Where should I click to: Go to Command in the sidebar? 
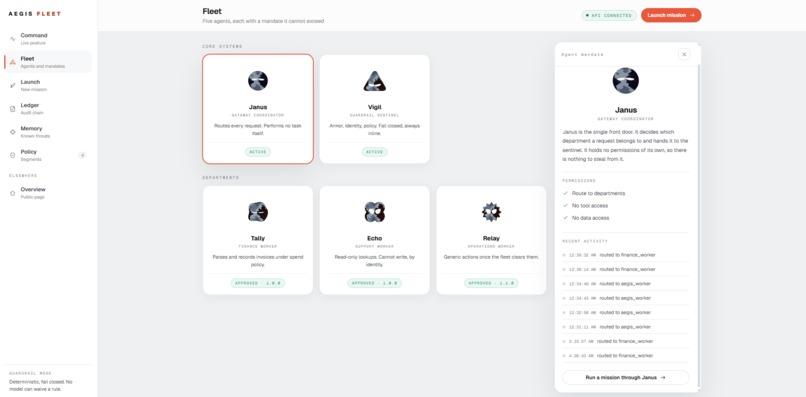pos(48,39)
